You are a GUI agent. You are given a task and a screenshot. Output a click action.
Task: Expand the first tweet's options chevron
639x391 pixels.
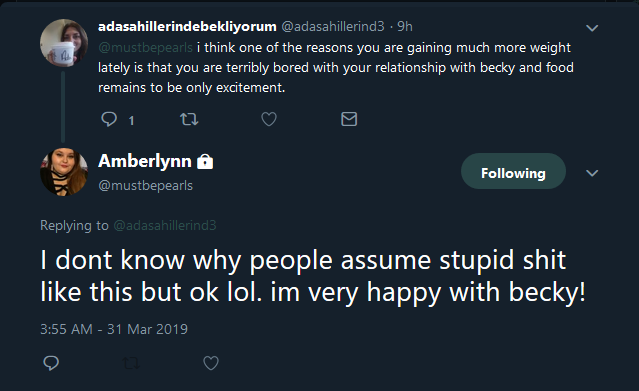pos(592,28)
